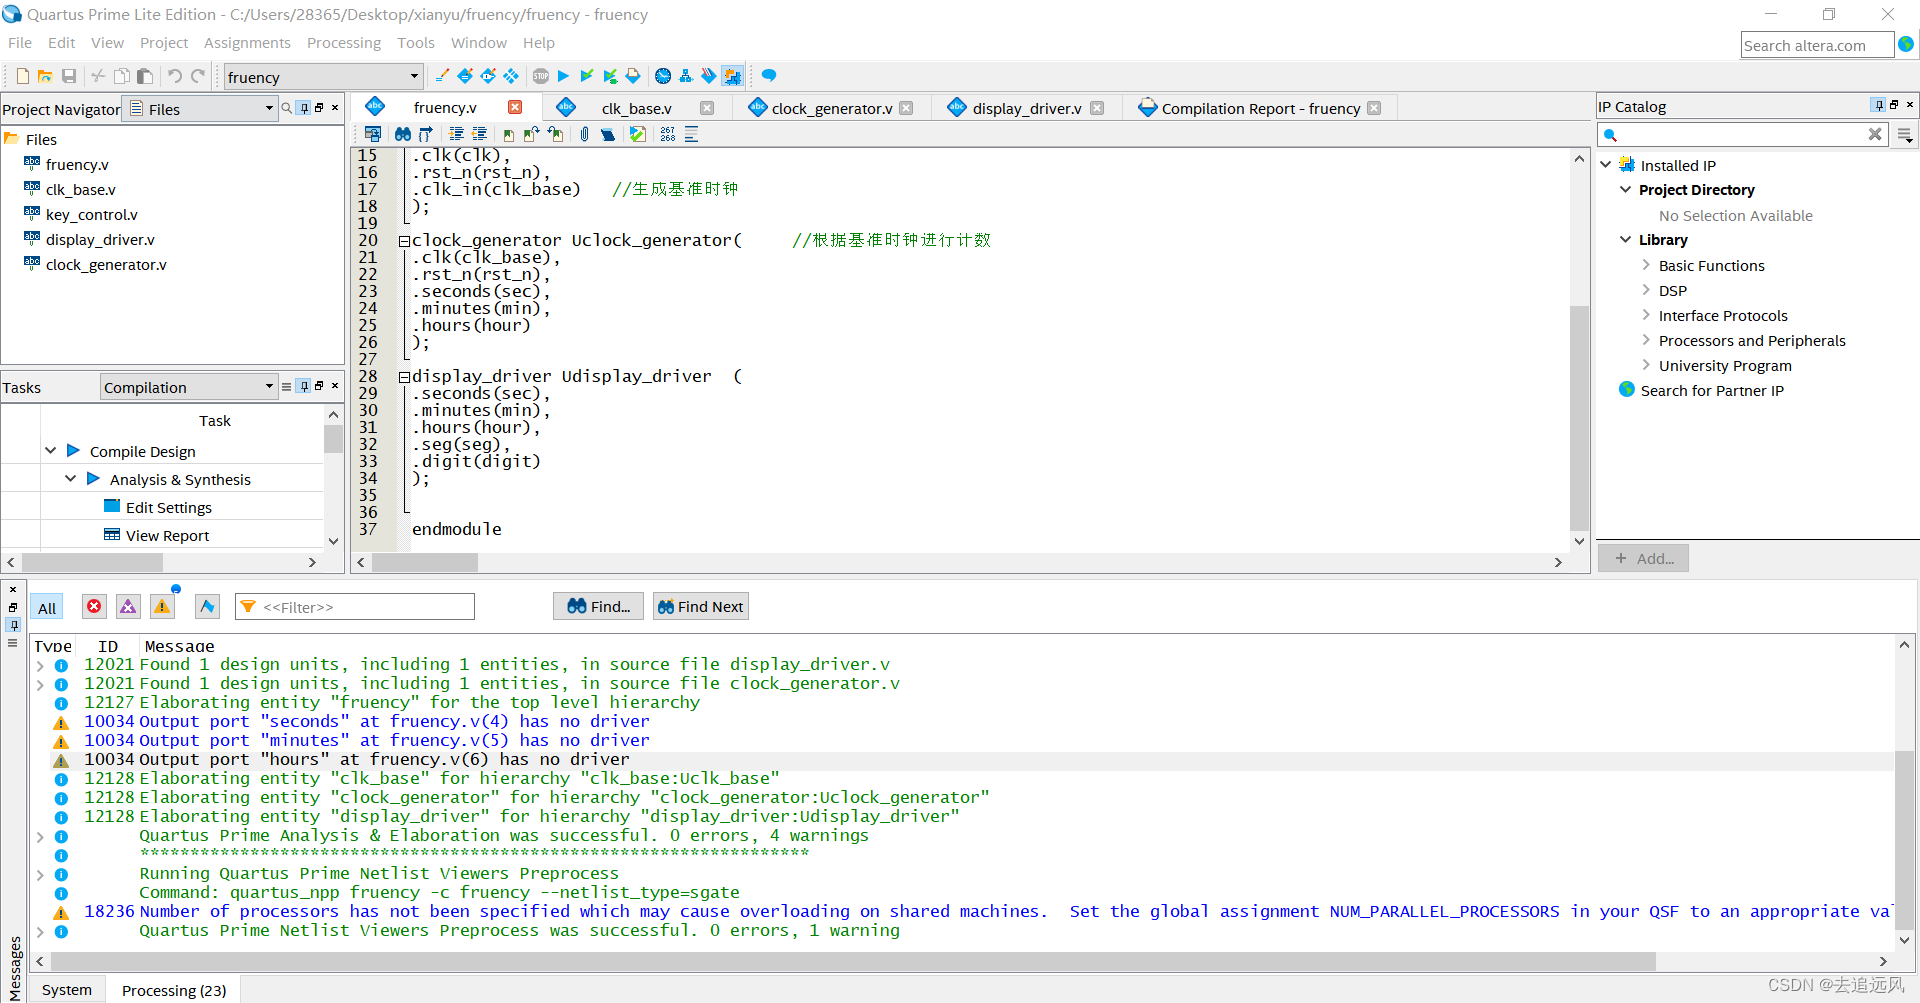
Task: Click the Messages panel horizontal scrollbar
Action: [x=960, y=961]
